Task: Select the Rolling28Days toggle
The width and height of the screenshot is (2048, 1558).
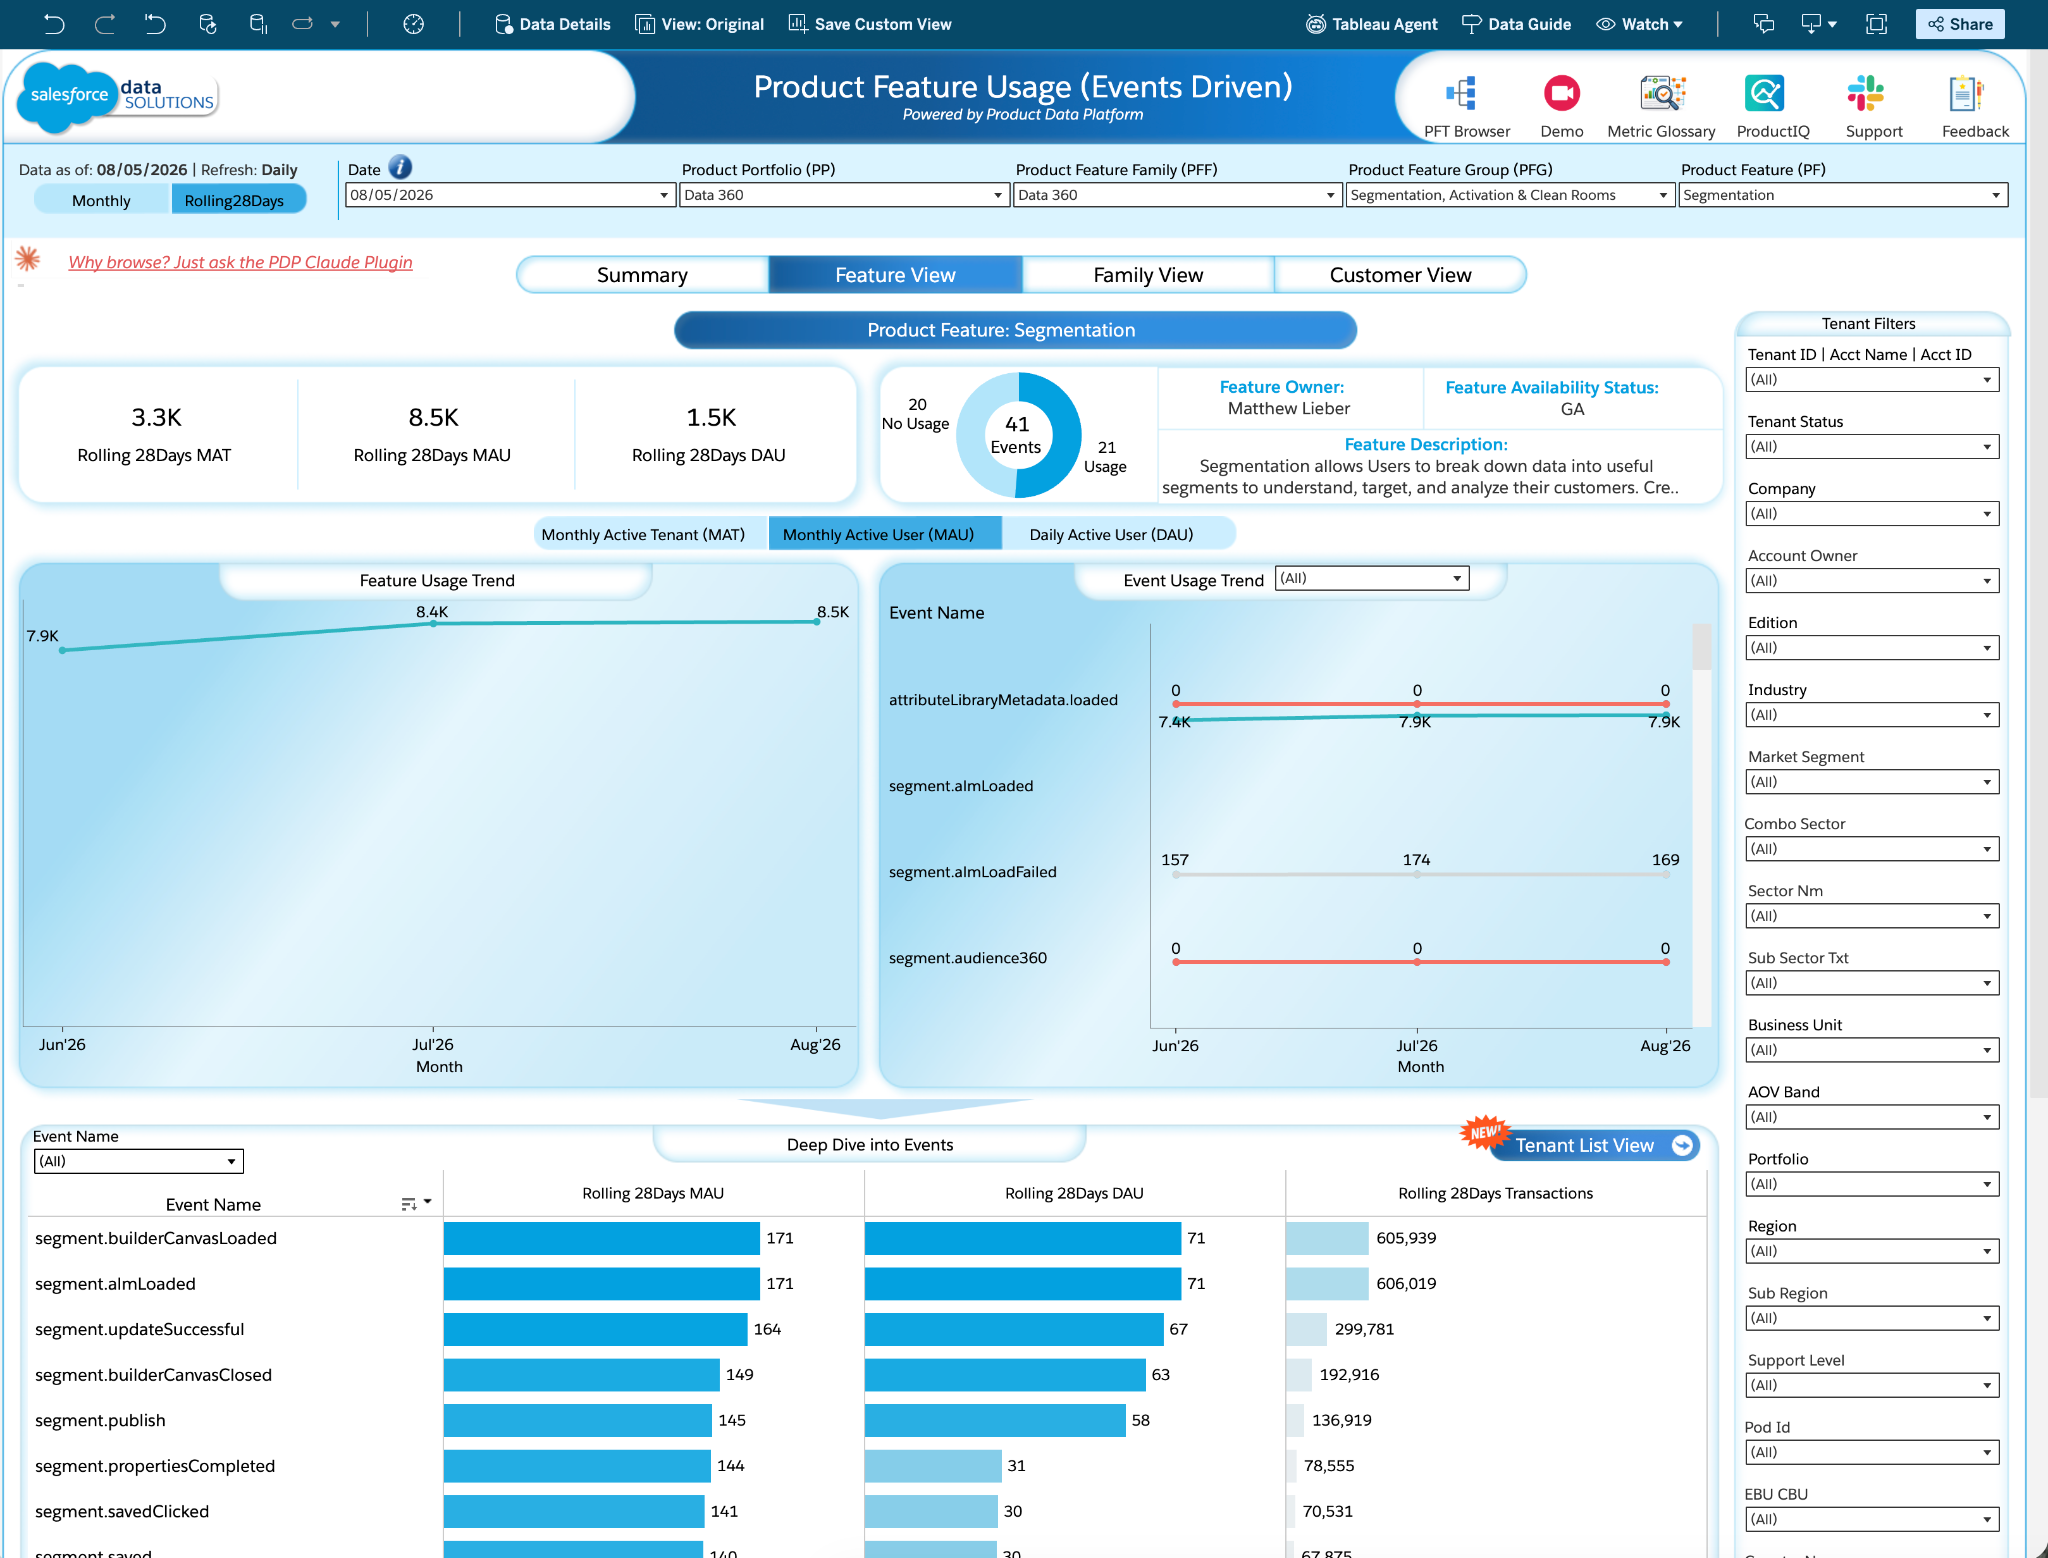Action: tap(235, 200)
